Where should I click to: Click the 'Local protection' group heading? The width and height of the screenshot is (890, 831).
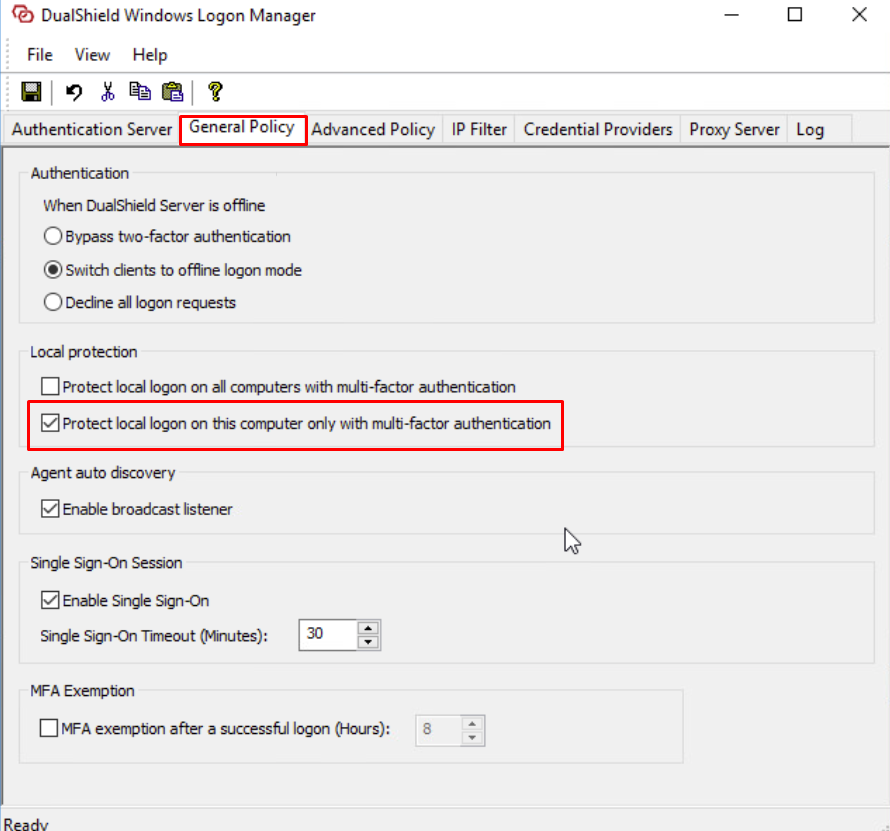coord(84,352)
